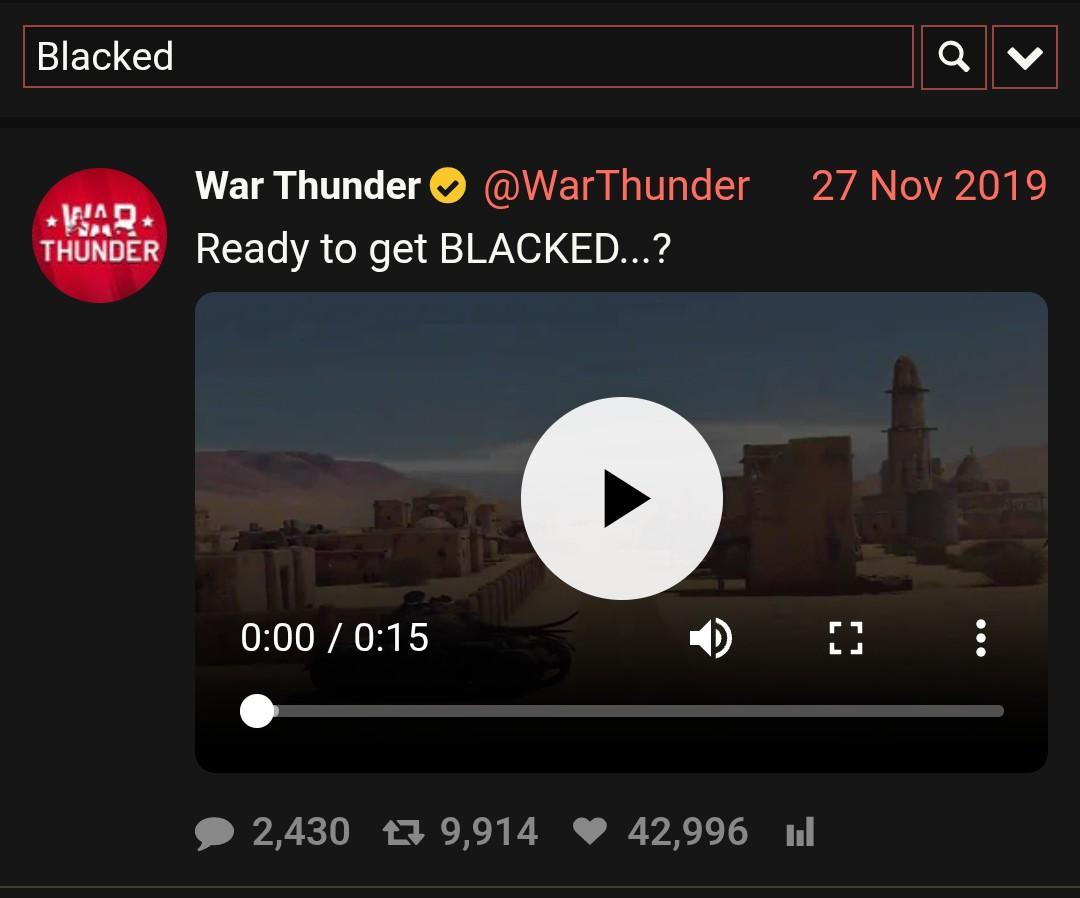The height and width of the screenshot is (898, 1080).
Task: Open tweet stats bar chart icon
Action: (x=800, y=832)
